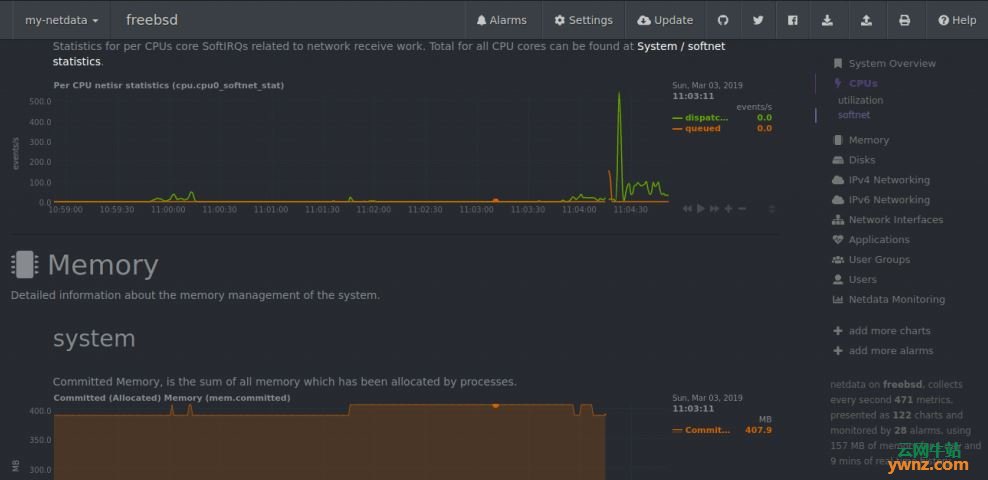The image size is (988, 480).
Task: Click the rewind chart control
Action: coord(687,209)
